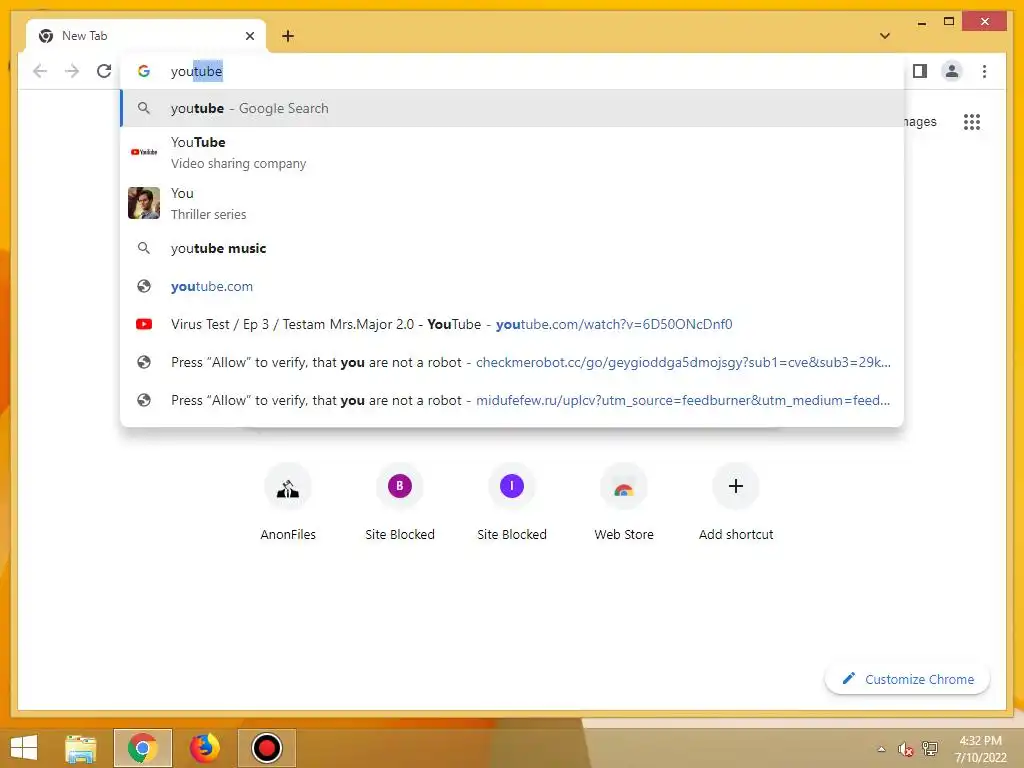The width and height of the screenshot is (1024, 768).
Task: Close the New Tab tab
Action: (x=249, y=36)
